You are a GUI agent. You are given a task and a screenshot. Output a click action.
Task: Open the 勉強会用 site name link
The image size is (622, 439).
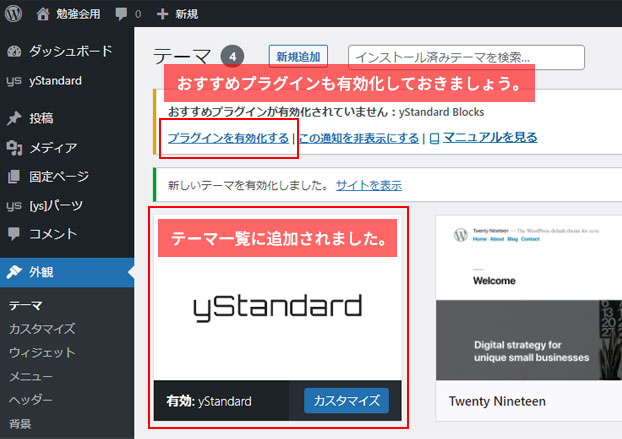[78, 14]
